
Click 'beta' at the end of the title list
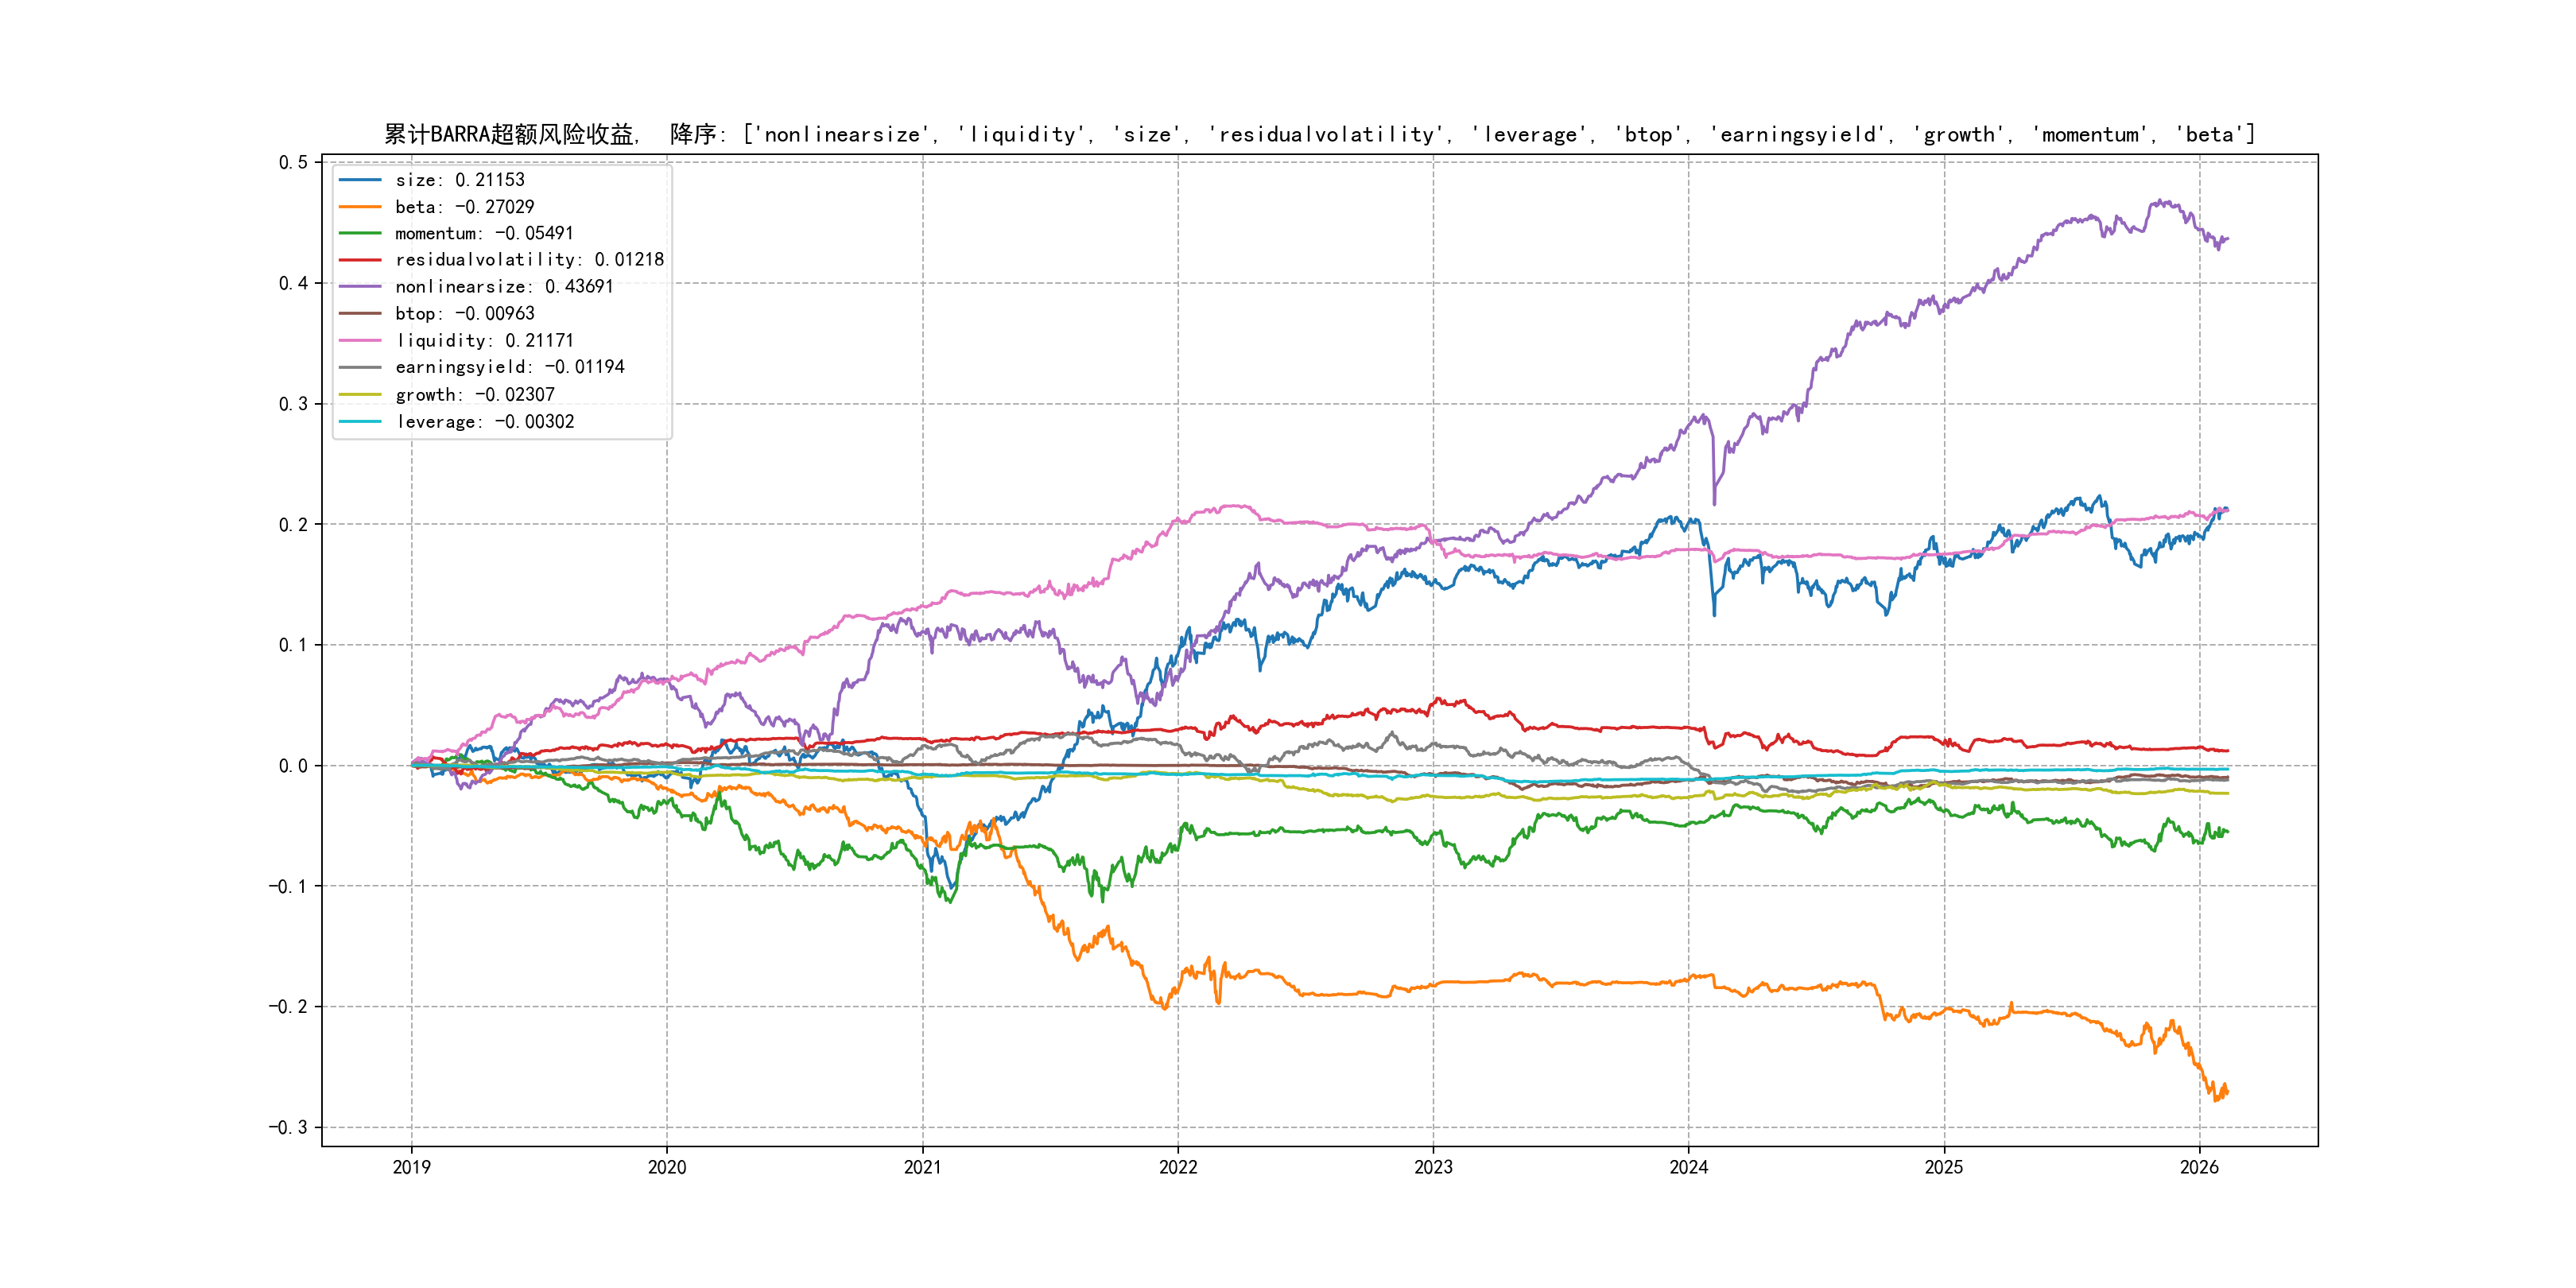(2209, 135)
